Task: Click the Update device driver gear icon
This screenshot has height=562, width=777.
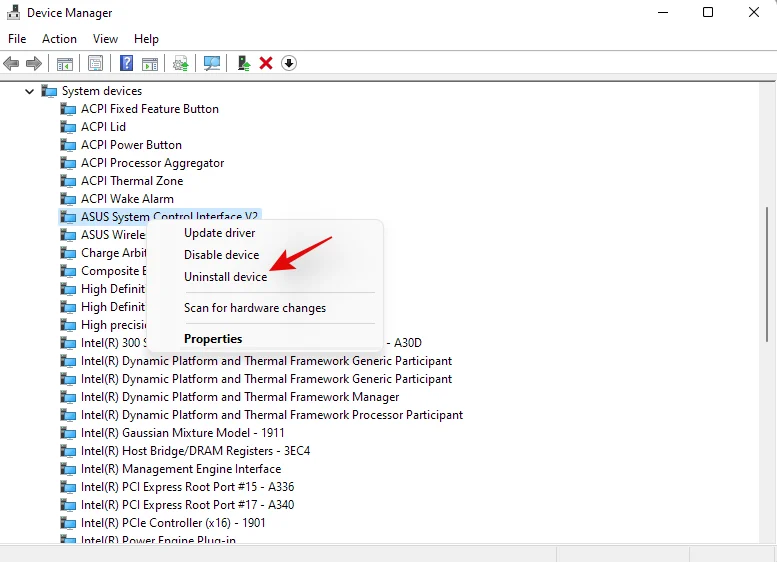Action: [181, 63]
